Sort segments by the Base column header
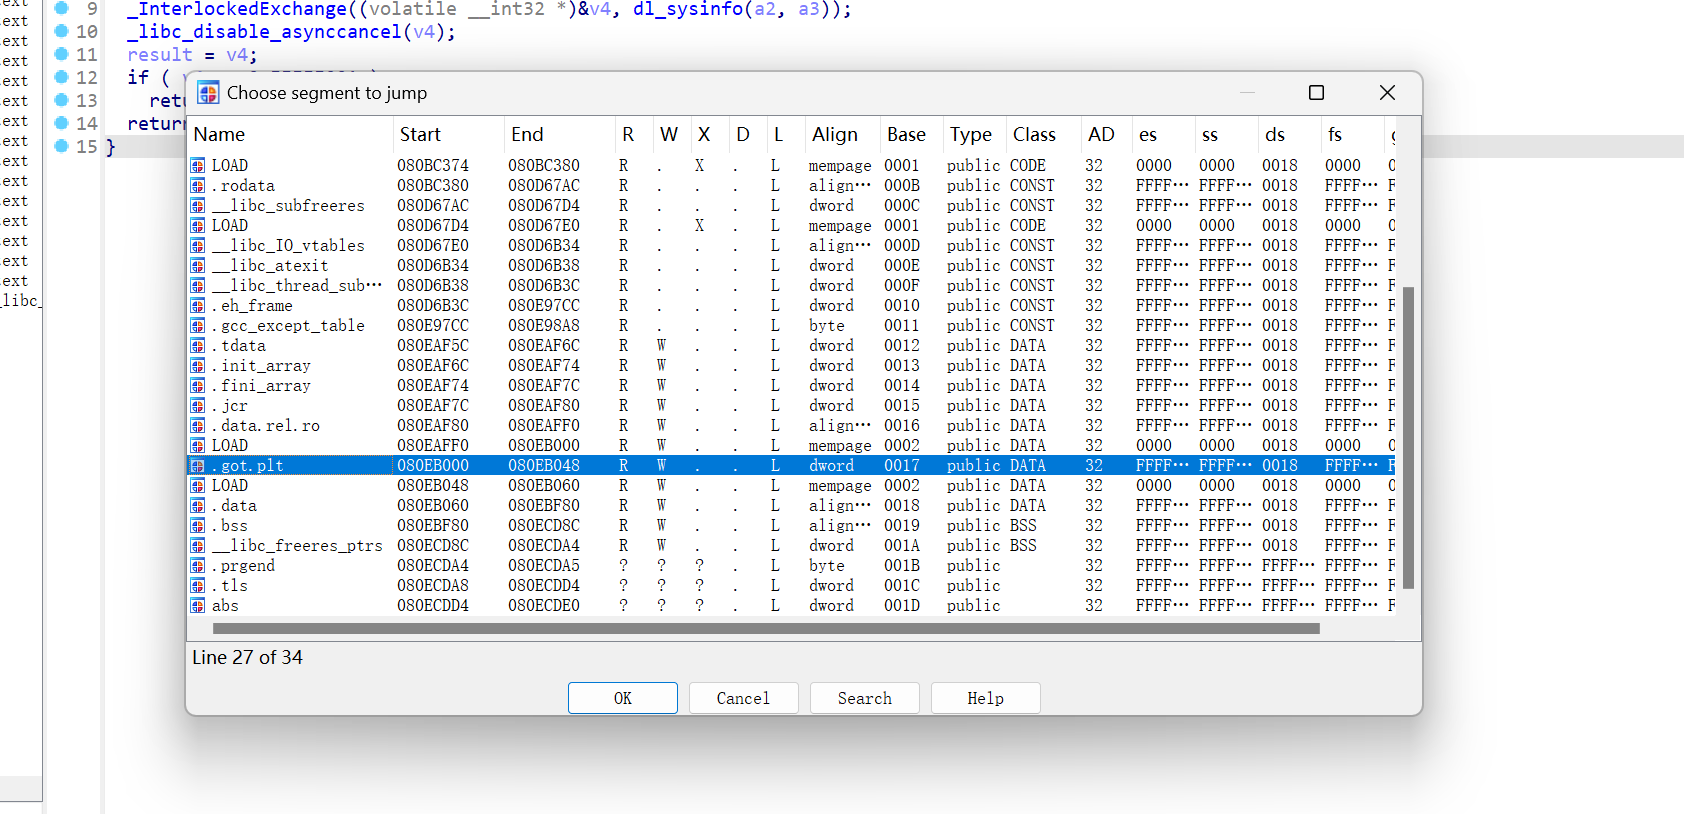Screen dimensions: 1684x814 point(911,134)
